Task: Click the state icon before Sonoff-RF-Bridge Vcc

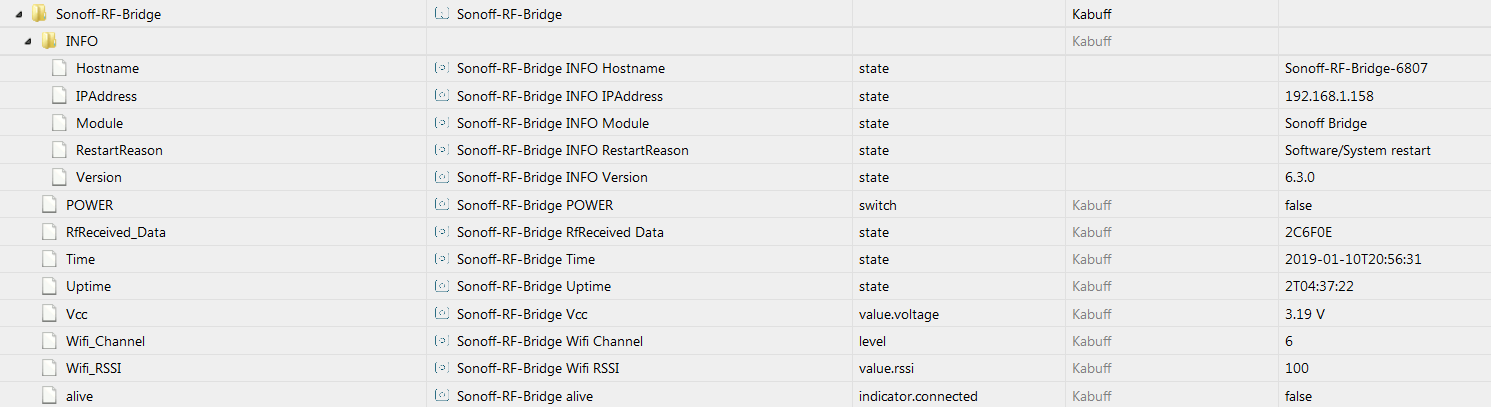Action: 440,314
